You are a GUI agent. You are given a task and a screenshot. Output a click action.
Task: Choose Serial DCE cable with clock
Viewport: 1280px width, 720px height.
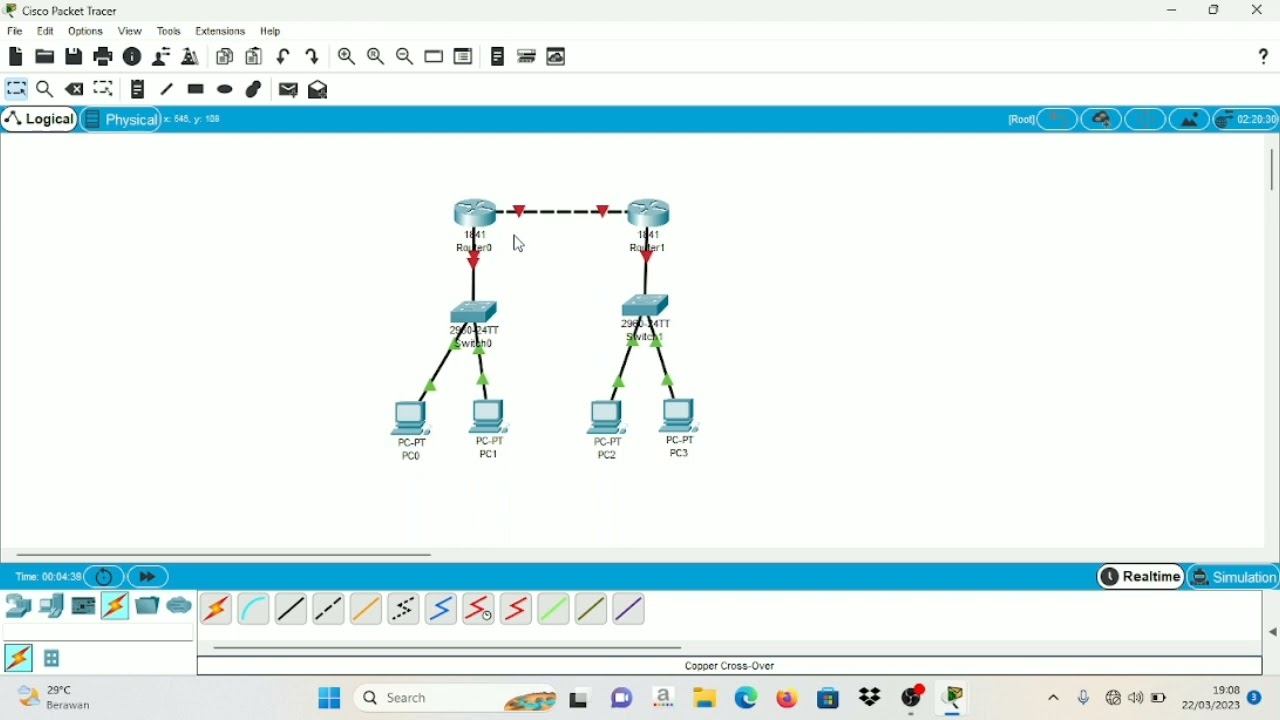[479, 609]
